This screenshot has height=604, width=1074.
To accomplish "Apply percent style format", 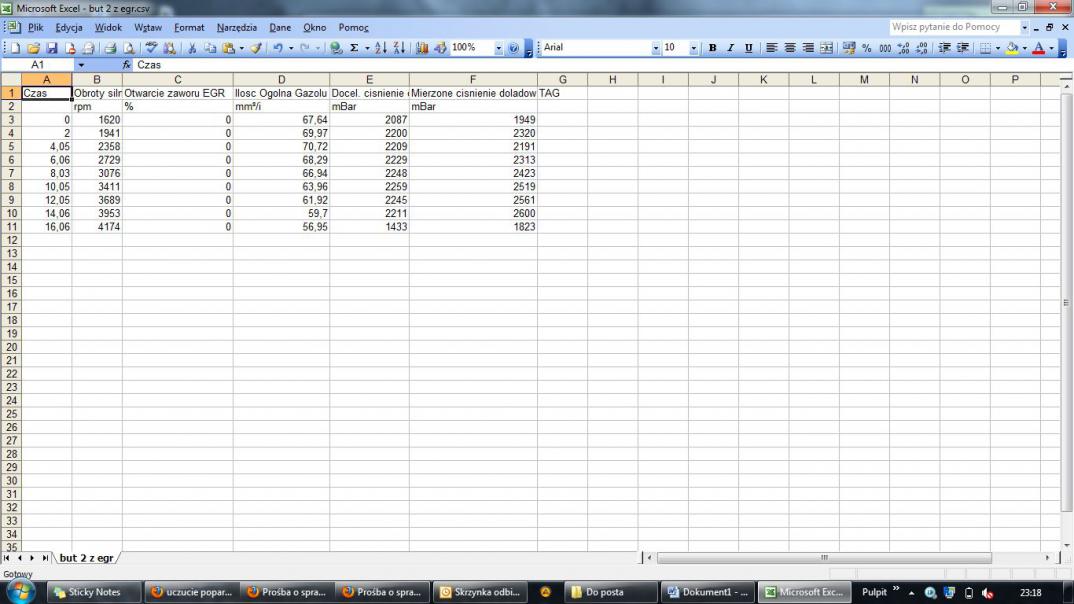I will (867, 48).
